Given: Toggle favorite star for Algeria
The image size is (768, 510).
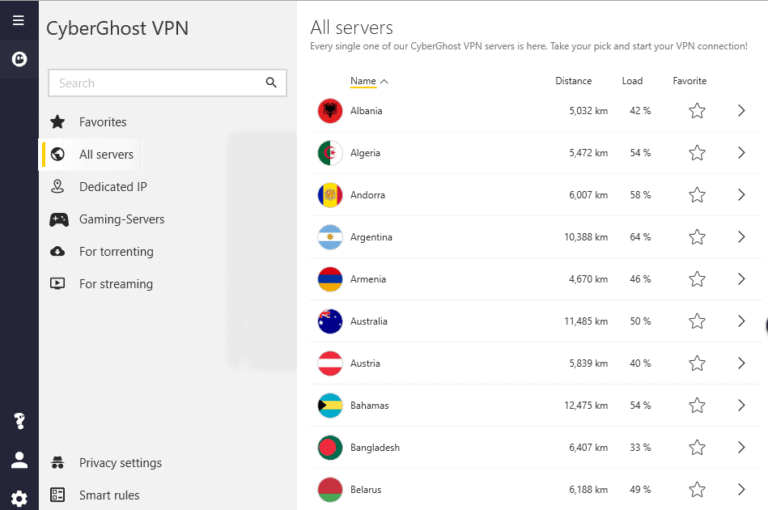Looking at the screenshot, I should tap(697, 153).
